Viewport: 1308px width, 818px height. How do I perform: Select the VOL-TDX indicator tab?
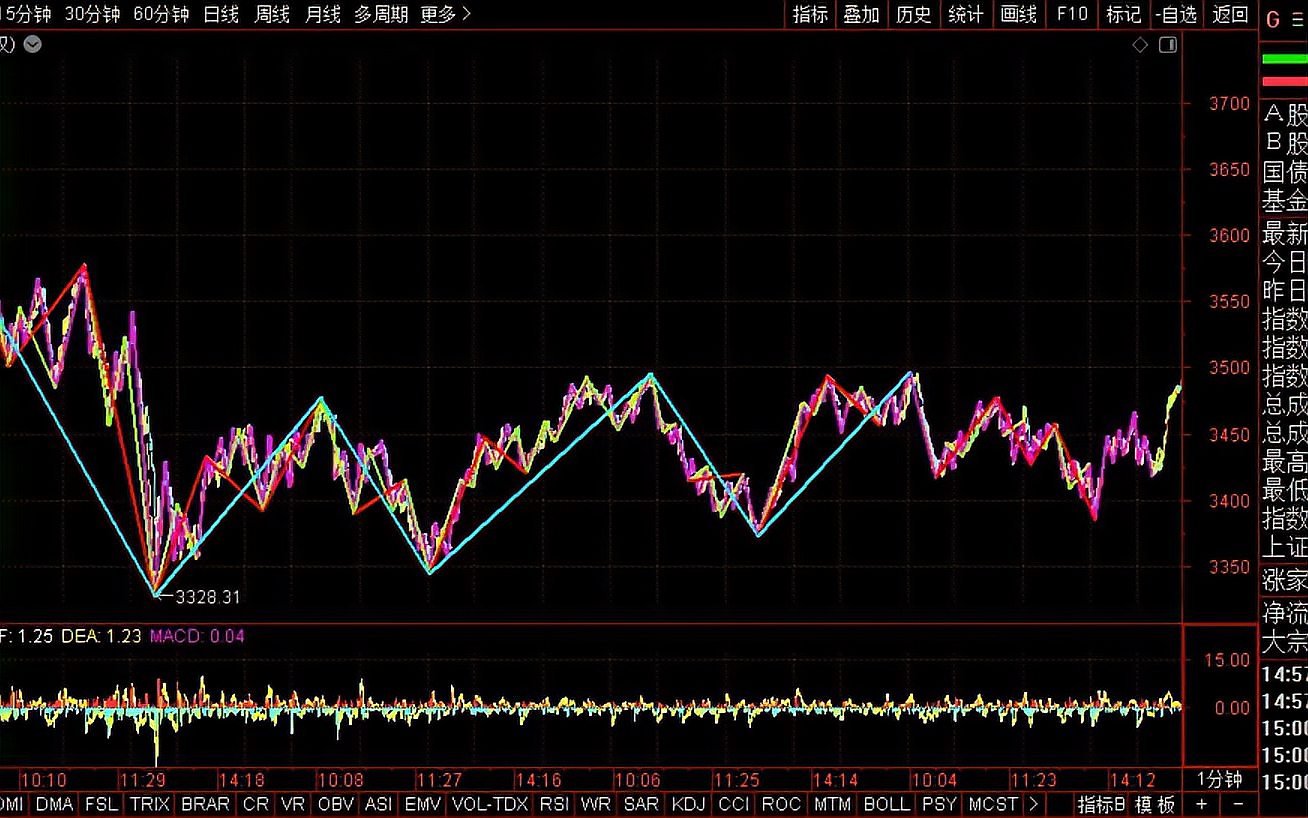[490, 804]
